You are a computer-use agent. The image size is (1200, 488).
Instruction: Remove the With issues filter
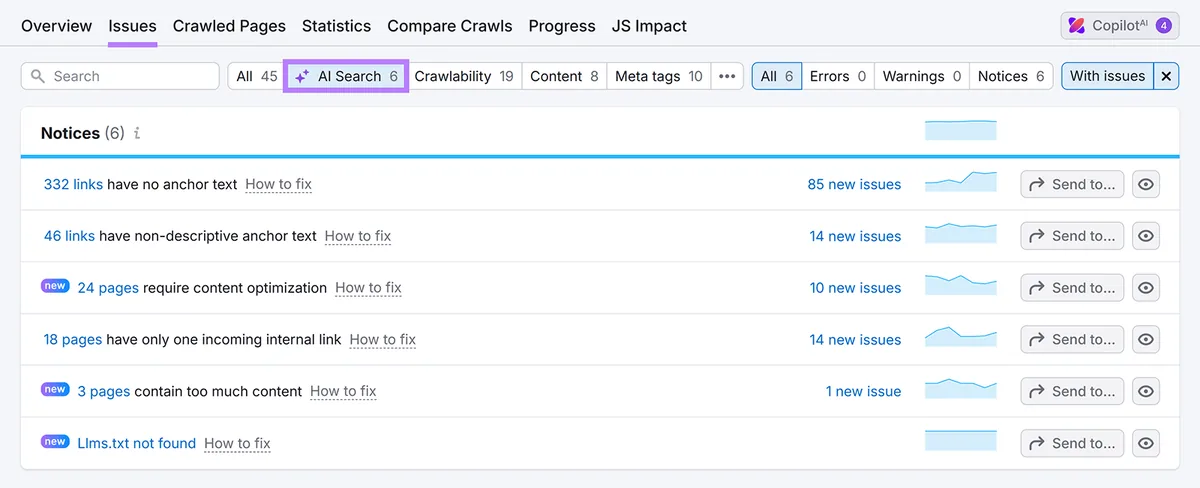[x=1166, y=76]
